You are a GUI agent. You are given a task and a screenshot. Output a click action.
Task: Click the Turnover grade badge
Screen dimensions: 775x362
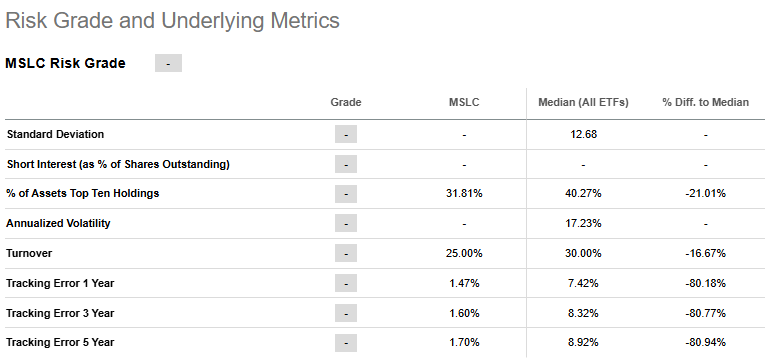click(345, 254)
